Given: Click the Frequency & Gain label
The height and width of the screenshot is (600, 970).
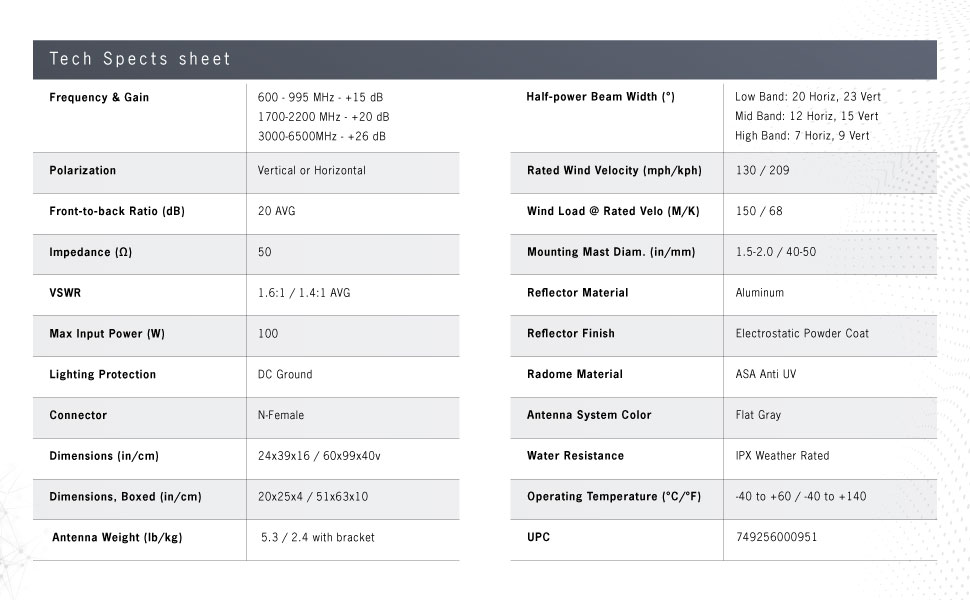Looking at the screenshot, I should pos(99,98).
